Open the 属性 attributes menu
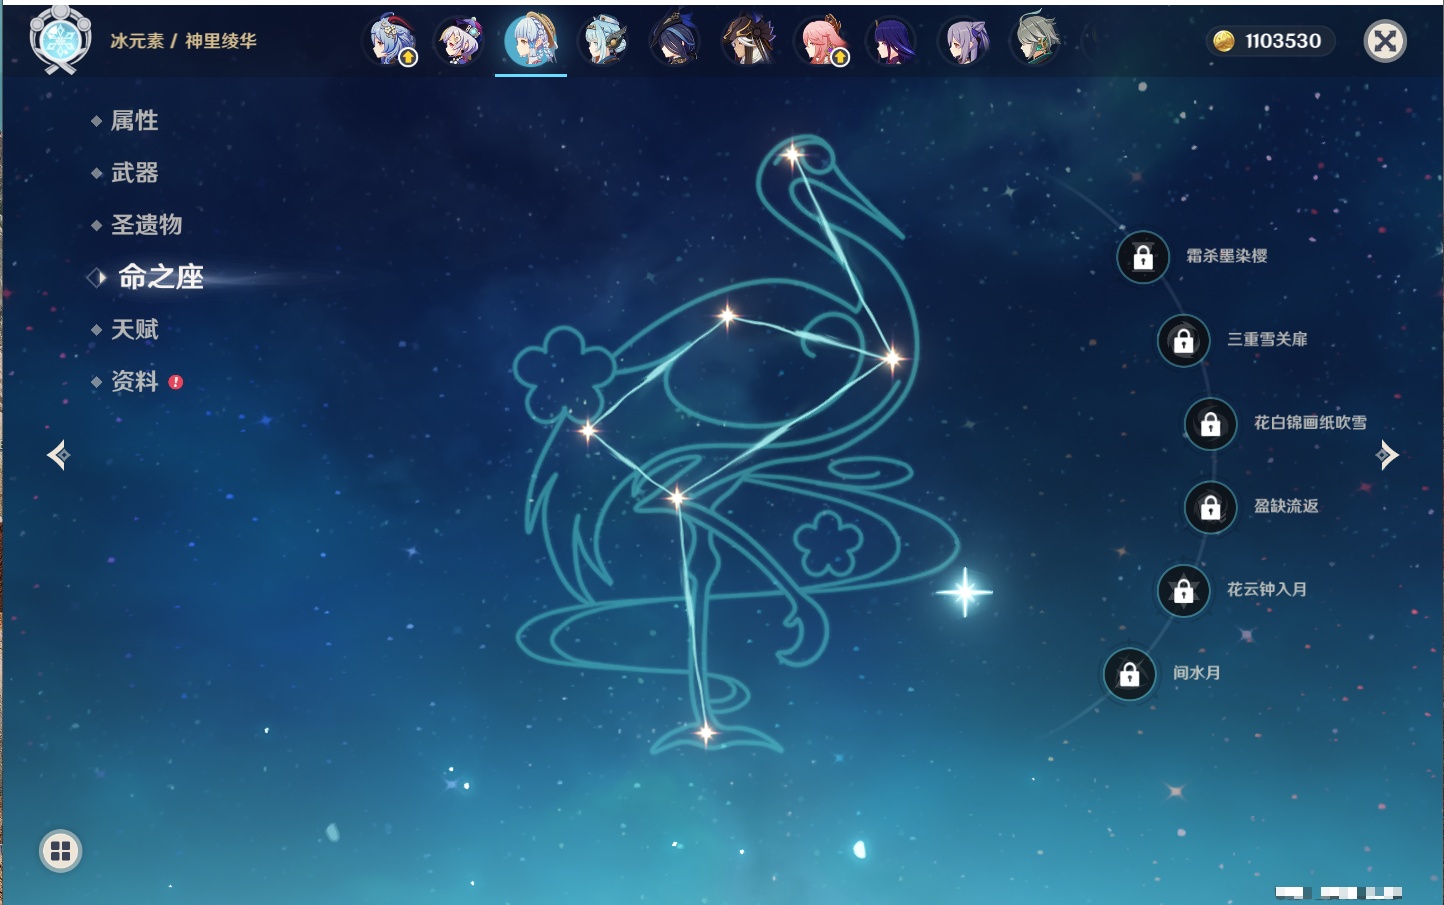This screenshot has width=1444, height=905. [134, 121]
